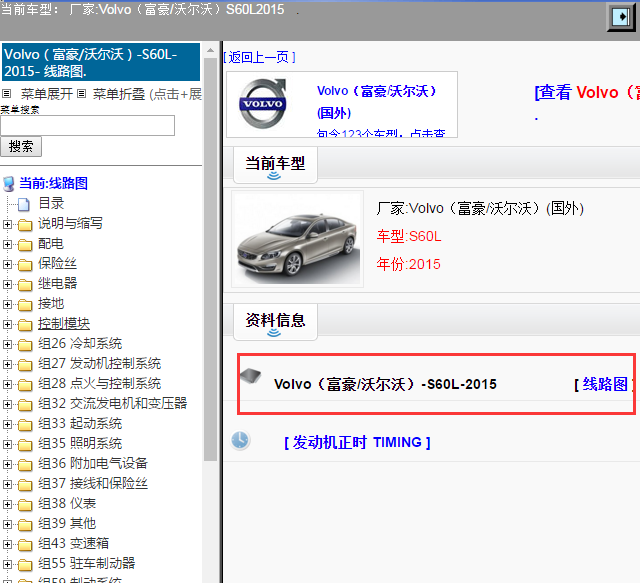
Task: Click the S60L car photo thumbnail
Action: point(298,239)
